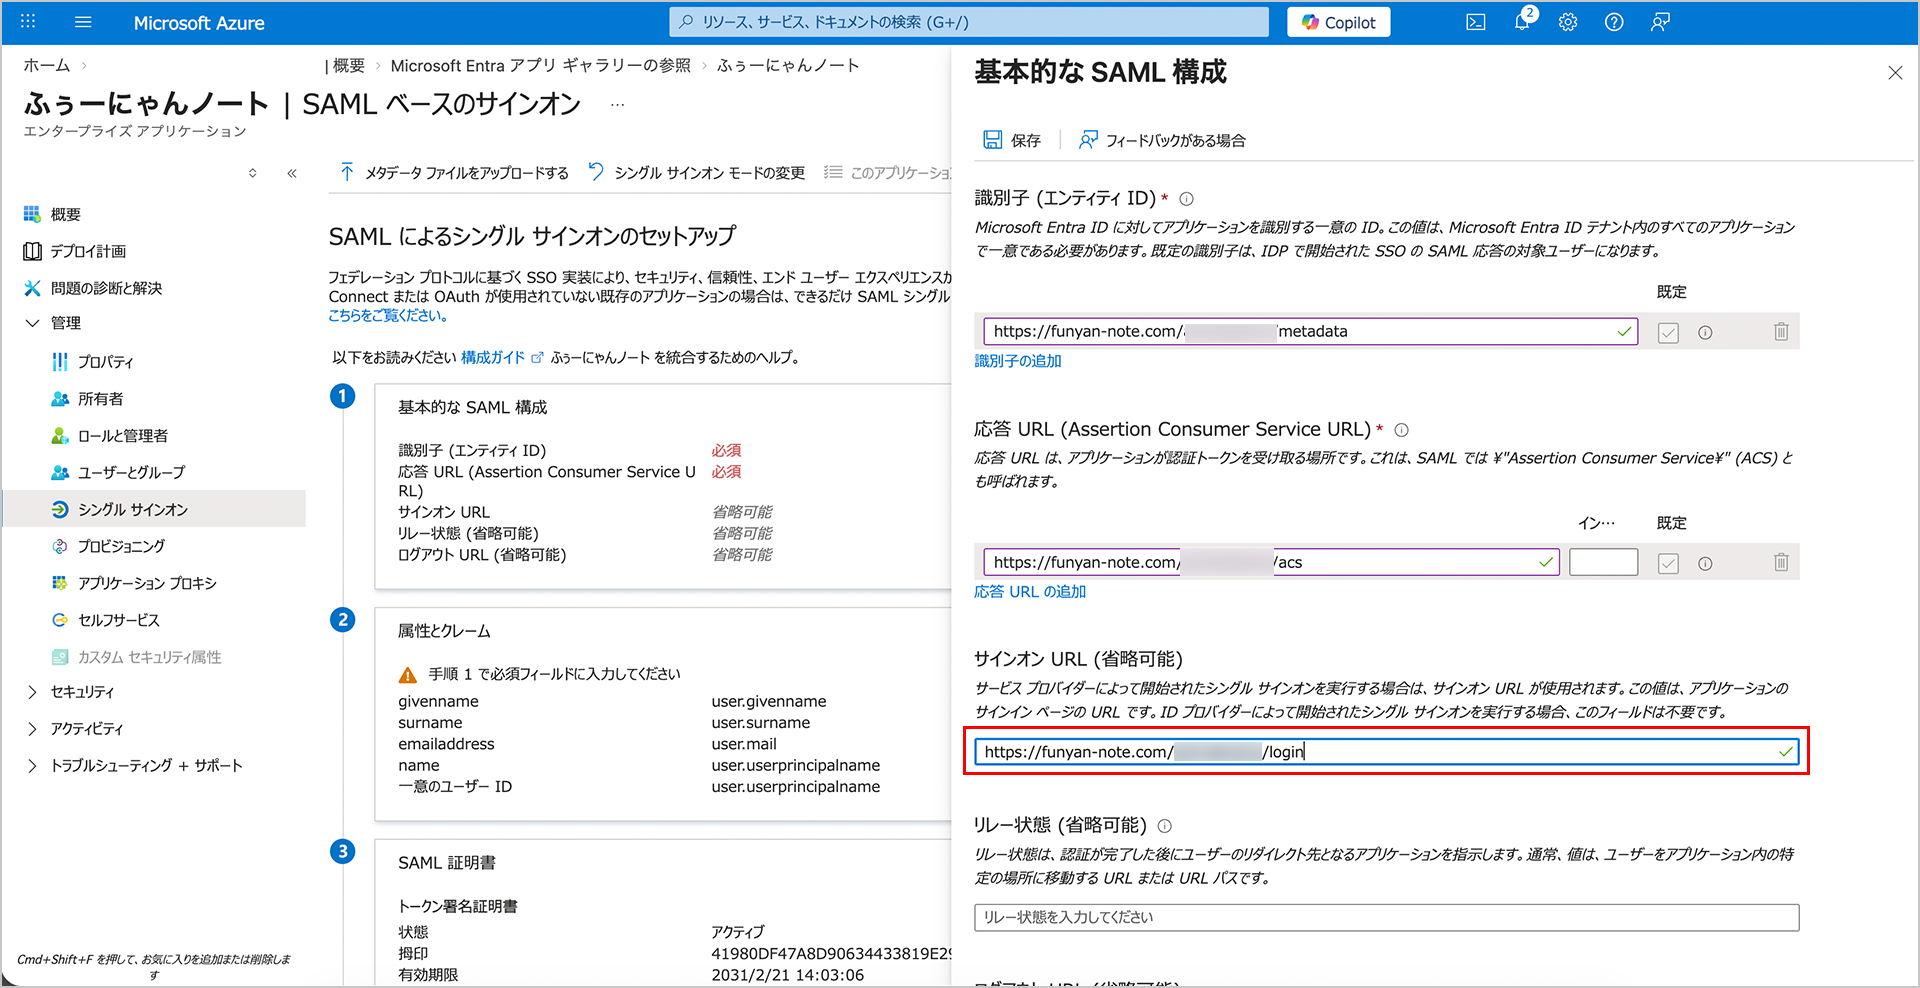
Task: Select プロビジョニング in the left menu
Action: 121,546
